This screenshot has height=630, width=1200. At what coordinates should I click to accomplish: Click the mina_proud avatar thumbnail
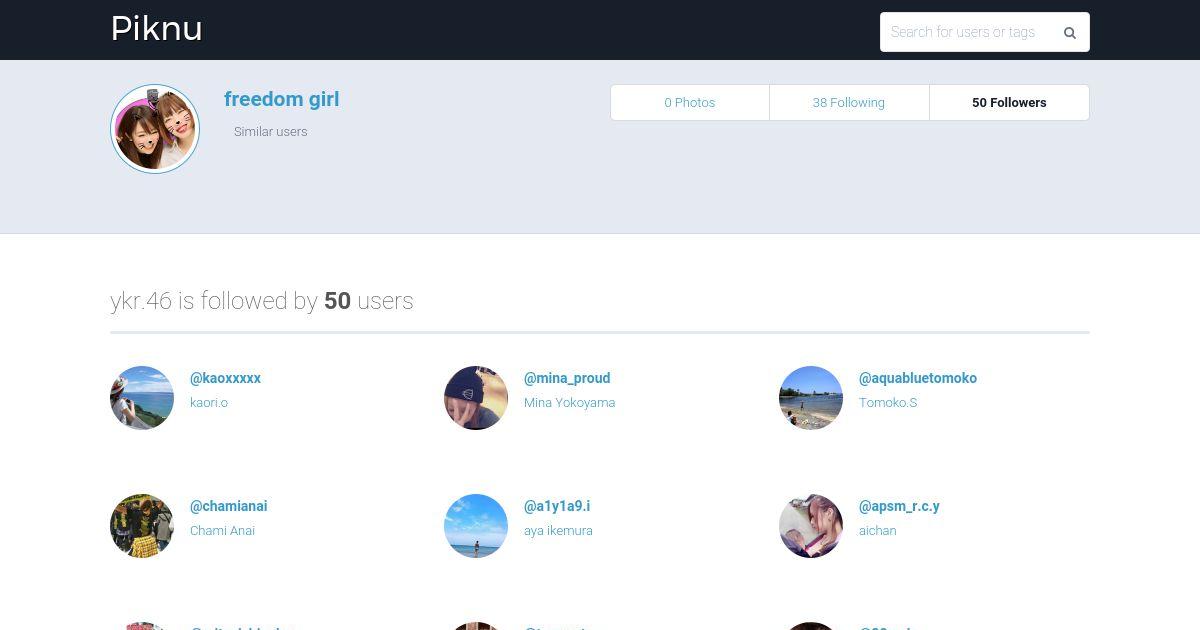pyautogui.click(x=476, y=398)
